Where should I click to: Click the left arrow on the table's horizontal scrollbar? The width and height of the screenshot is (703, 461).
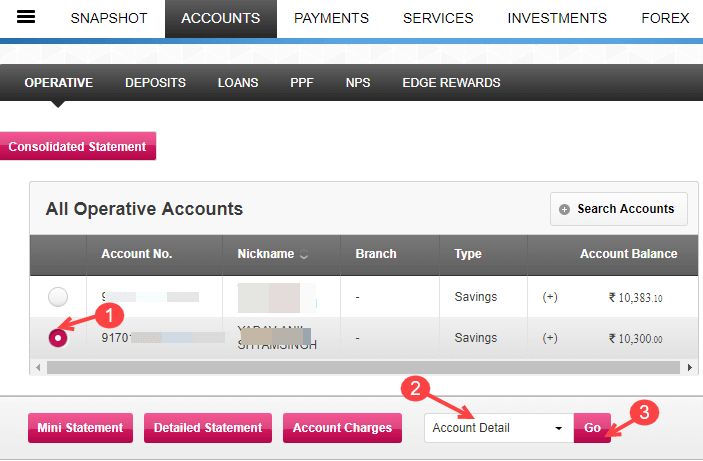point(38,368)
